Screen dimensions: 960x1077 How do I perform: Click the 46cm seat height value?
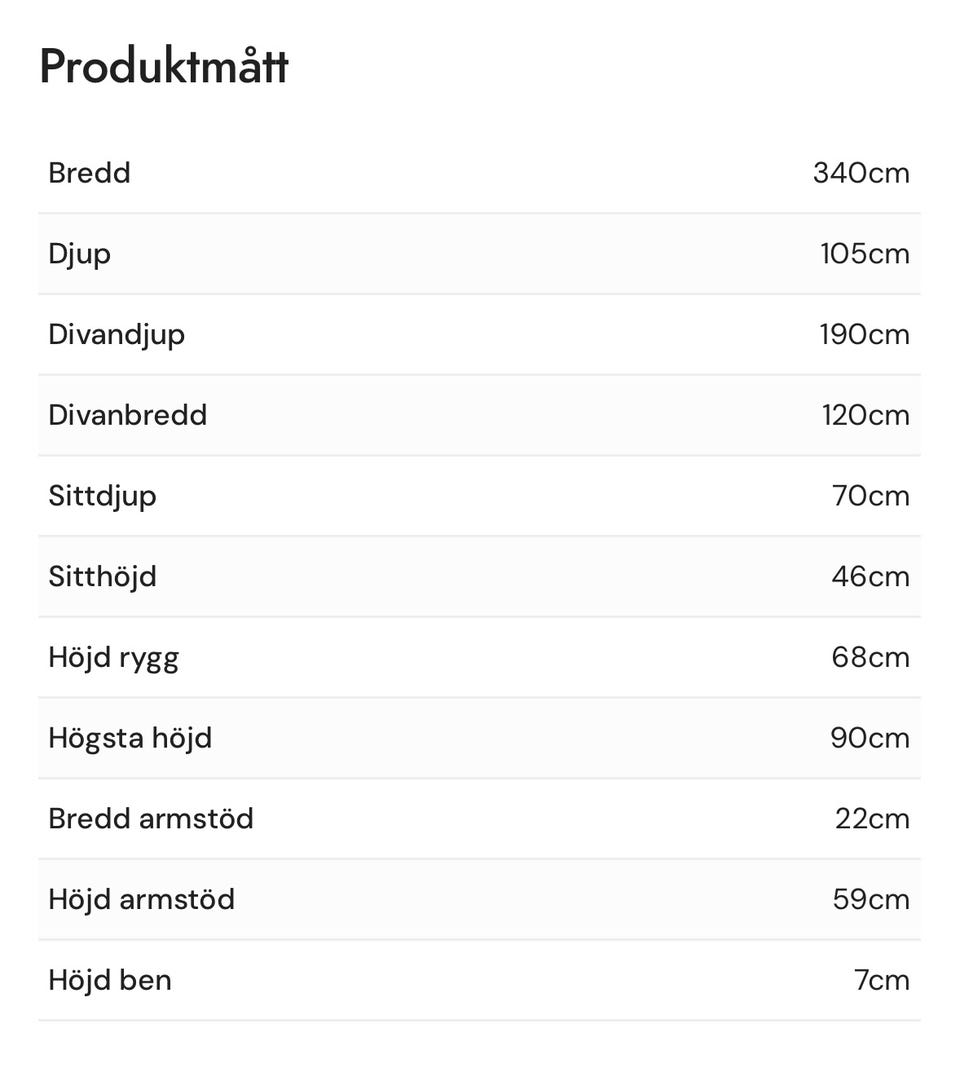(871, 576)
